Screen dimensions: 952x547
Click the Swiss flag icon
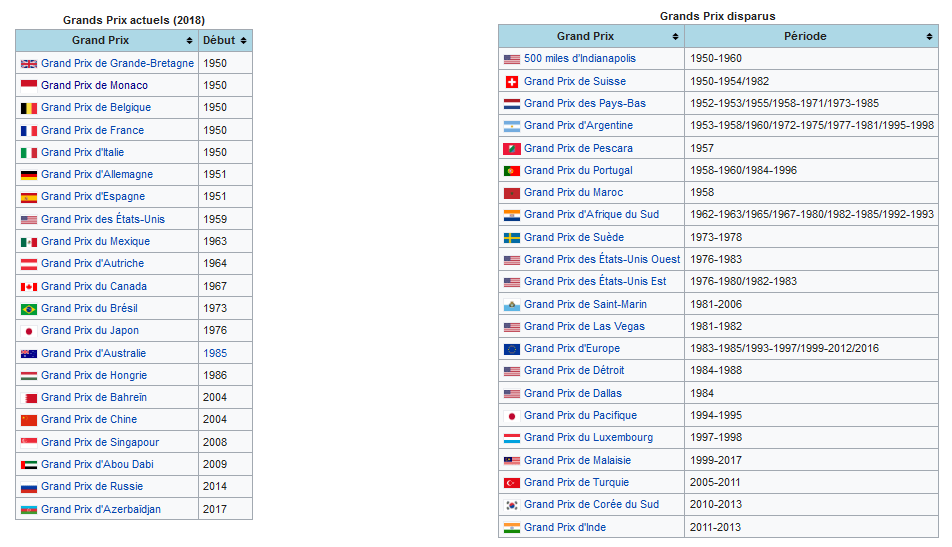click(512, 82)
